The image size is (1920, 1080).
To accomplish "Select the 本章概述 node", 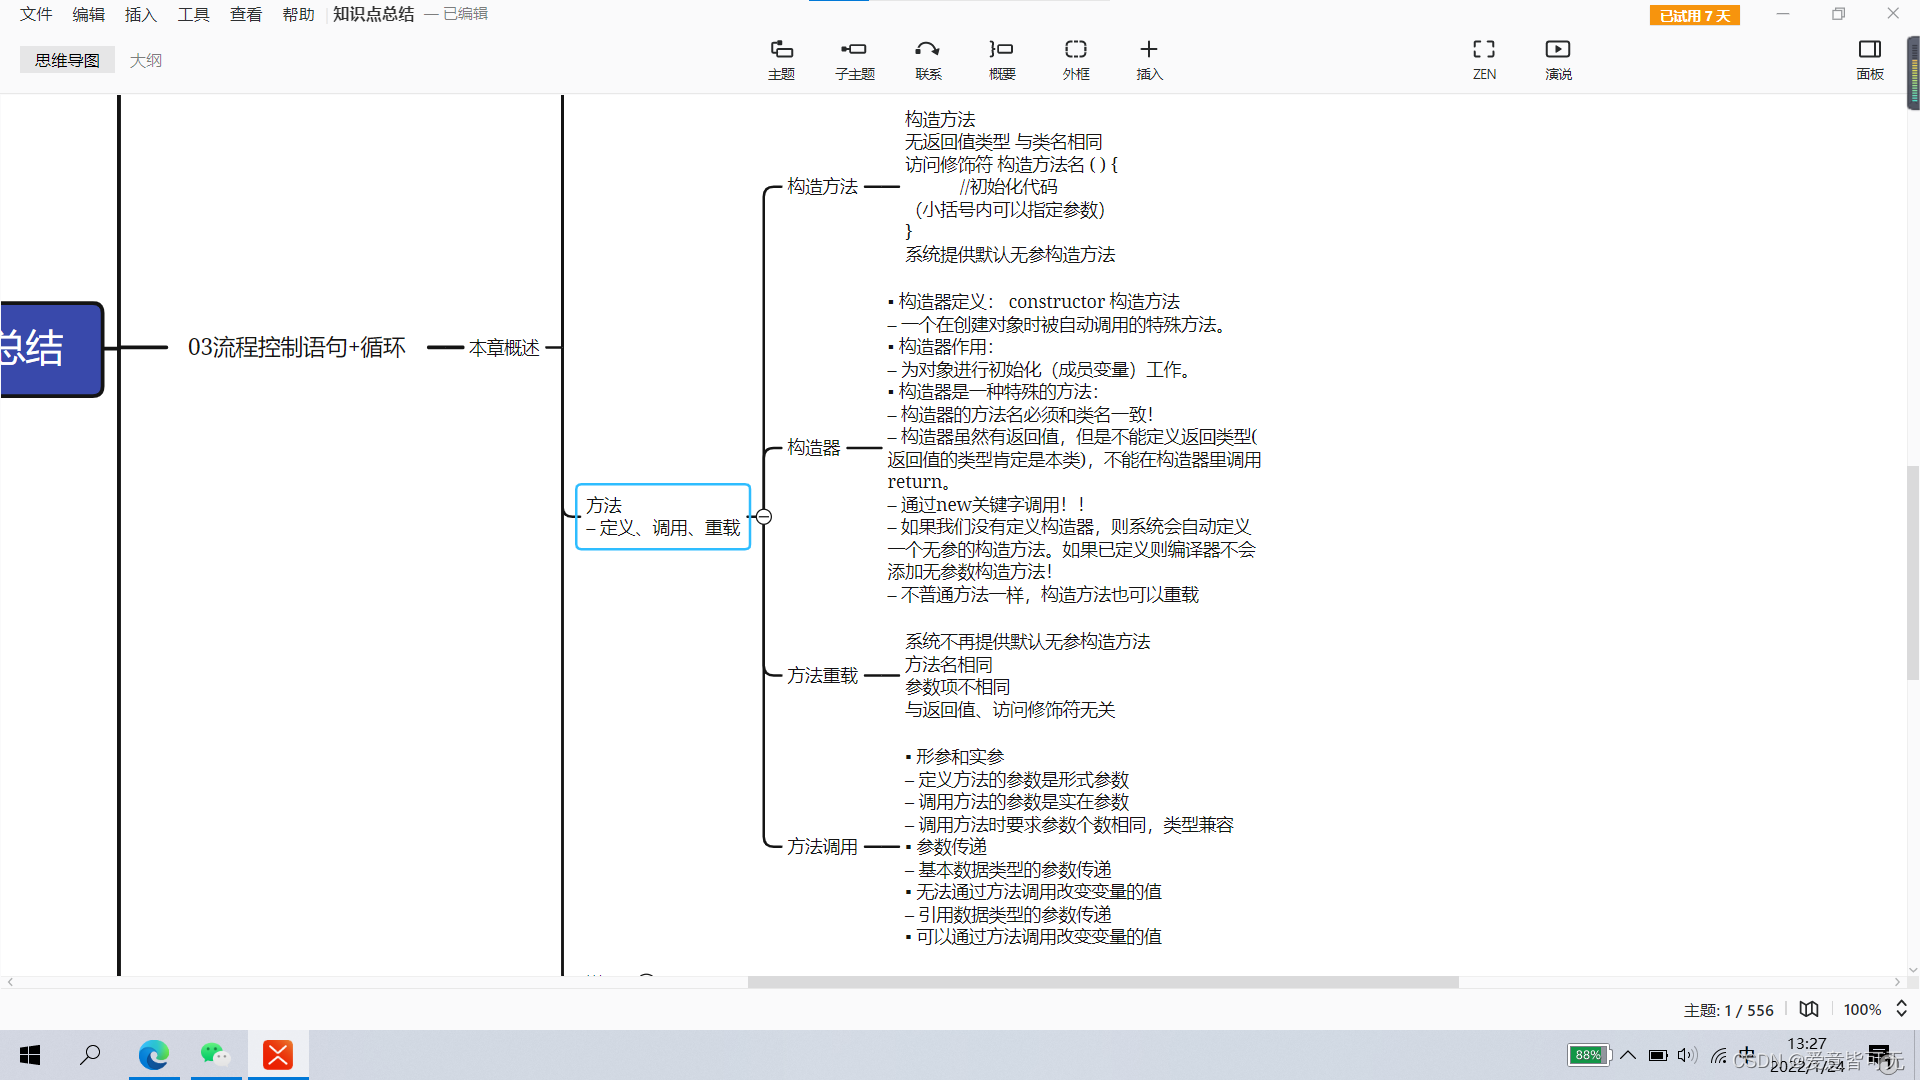I will 504,347.
